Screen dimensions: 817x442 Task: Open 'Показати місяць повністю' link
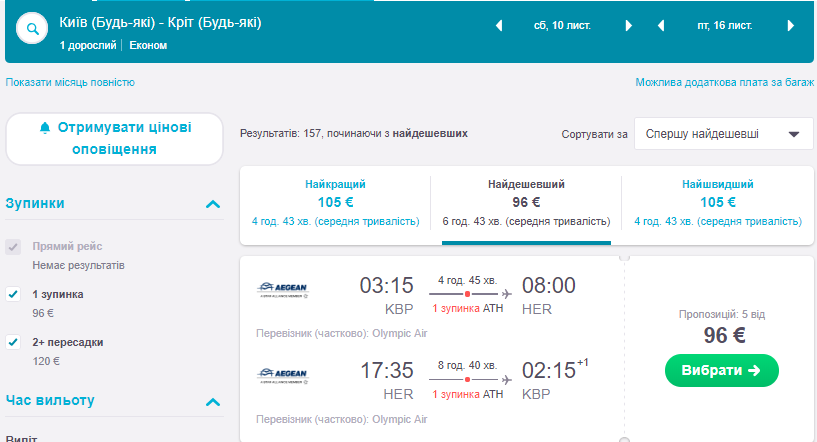click(70, 82)
